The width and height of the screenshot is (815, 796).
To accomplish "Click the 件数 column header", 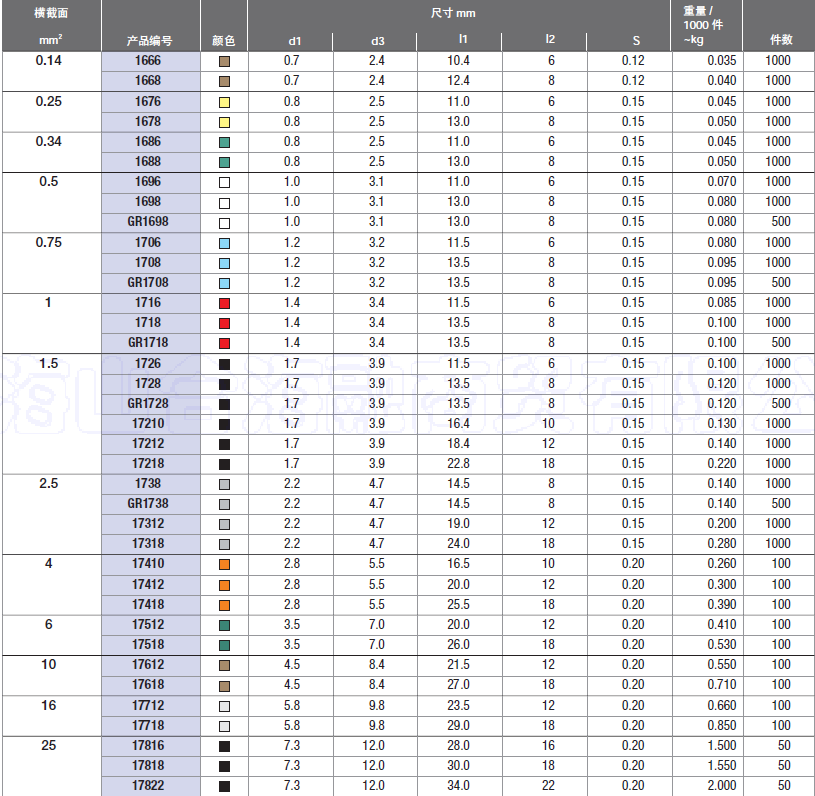I will (780, 40).
